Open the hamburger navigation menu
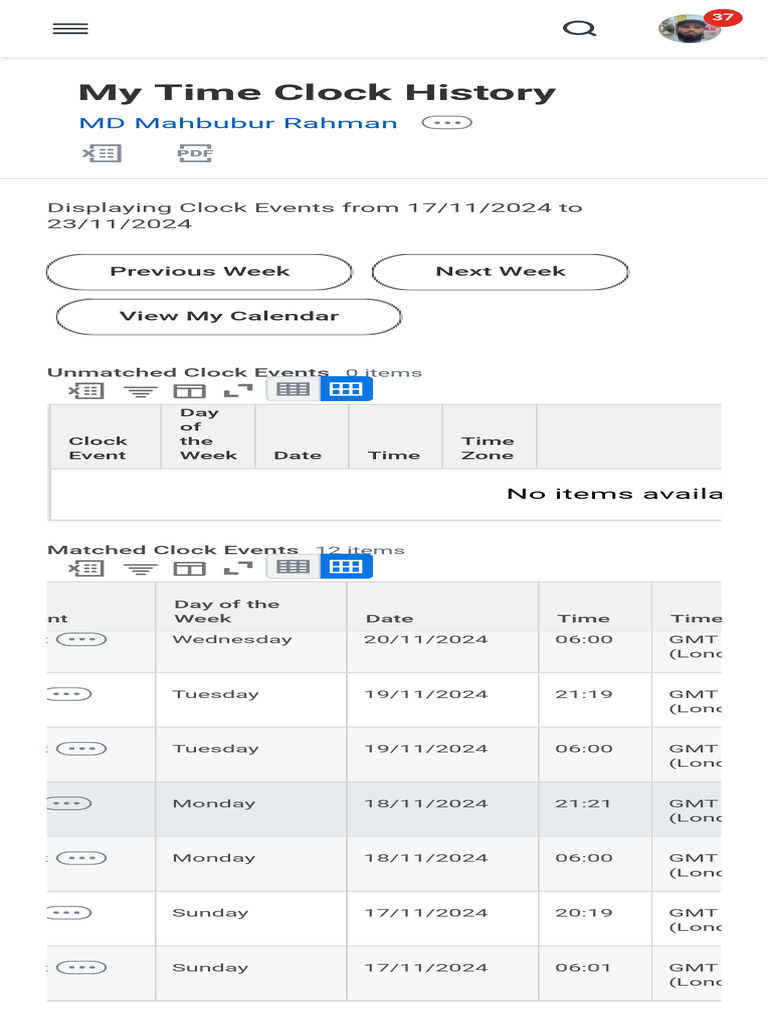The width and height of the screenshot is (768, 1024). pos(71,29)
